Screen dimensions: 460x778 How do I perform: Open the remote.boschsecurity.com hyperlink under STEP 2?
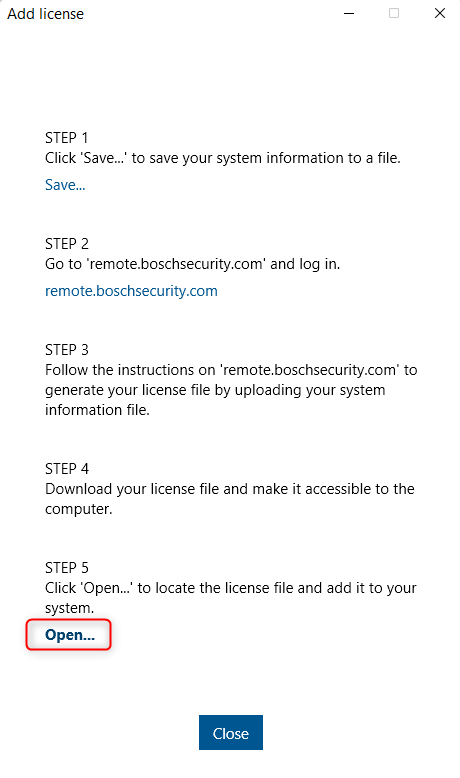tap(131, 291)
